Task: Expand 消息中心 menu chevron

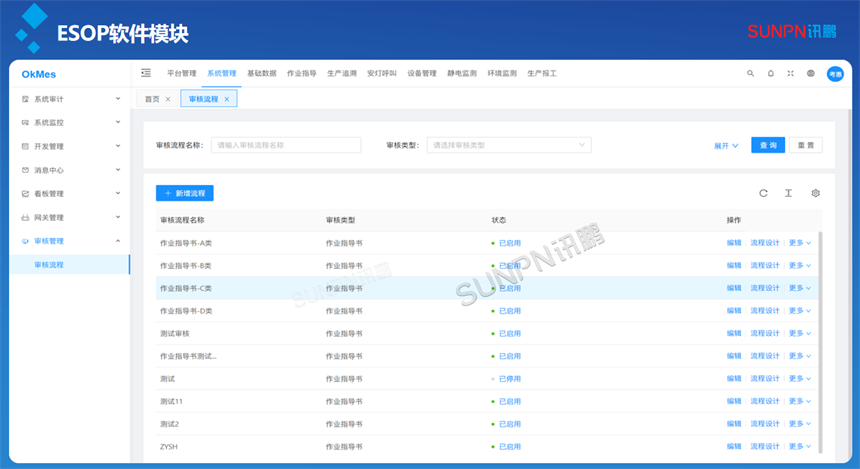Action: pos(118,169)
